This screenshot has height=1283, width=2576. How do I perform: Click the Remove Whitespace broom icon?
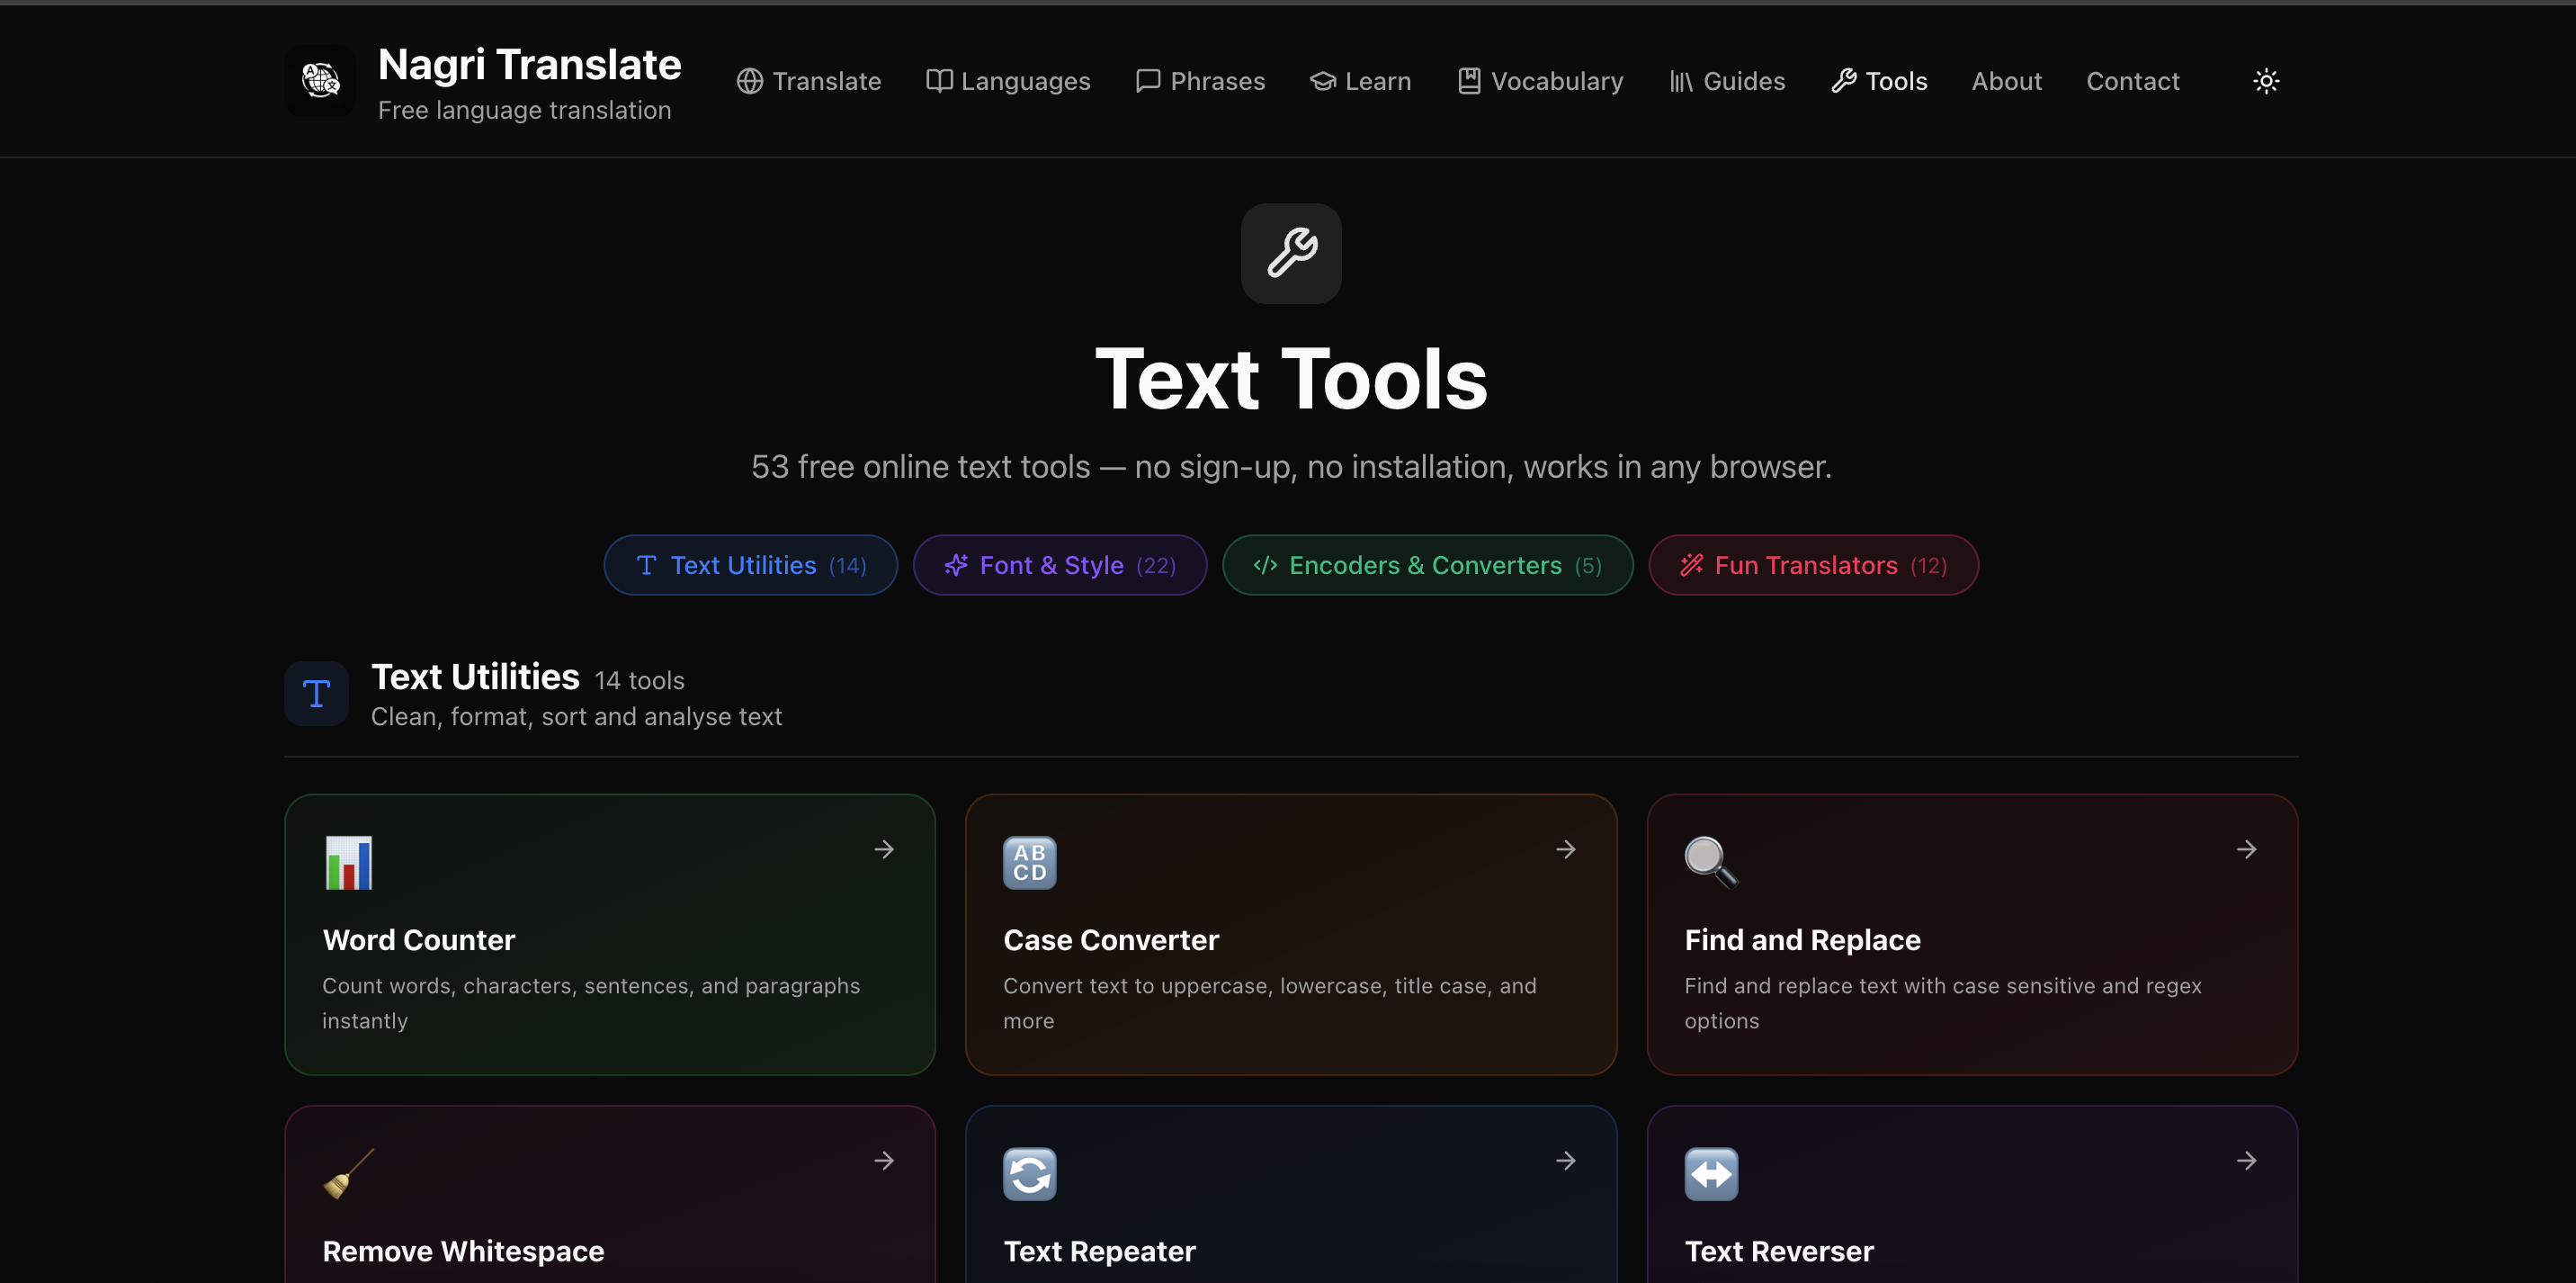[x=348, y=1173]
